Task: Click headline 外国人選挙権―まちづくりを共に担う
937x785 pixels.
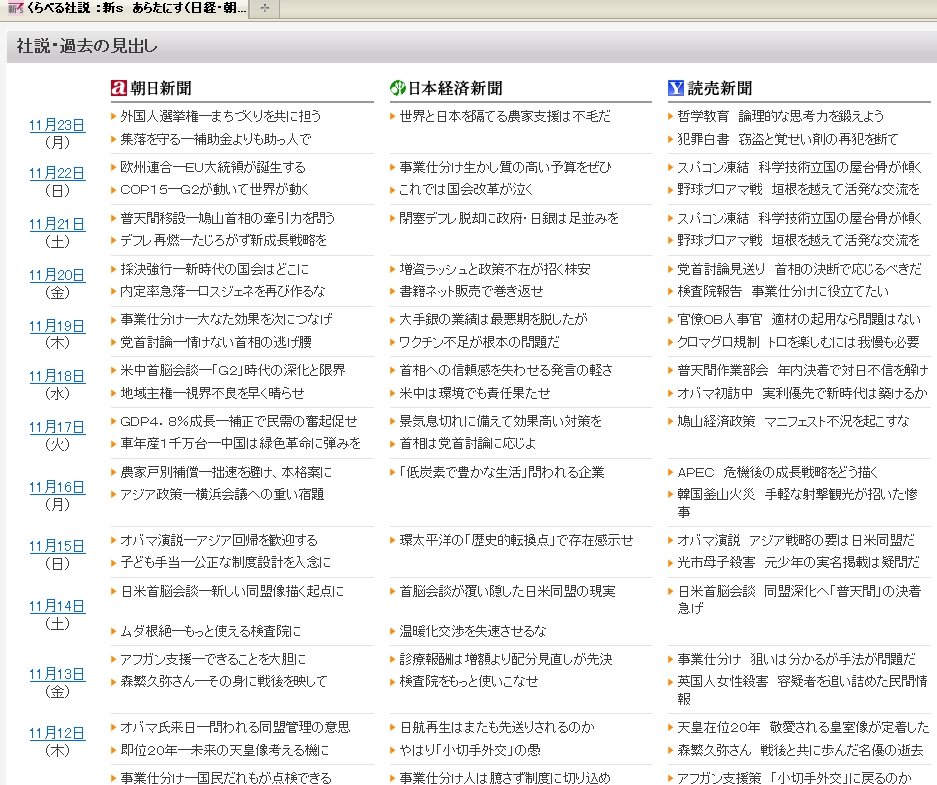Action: click(x=221, y=116)
